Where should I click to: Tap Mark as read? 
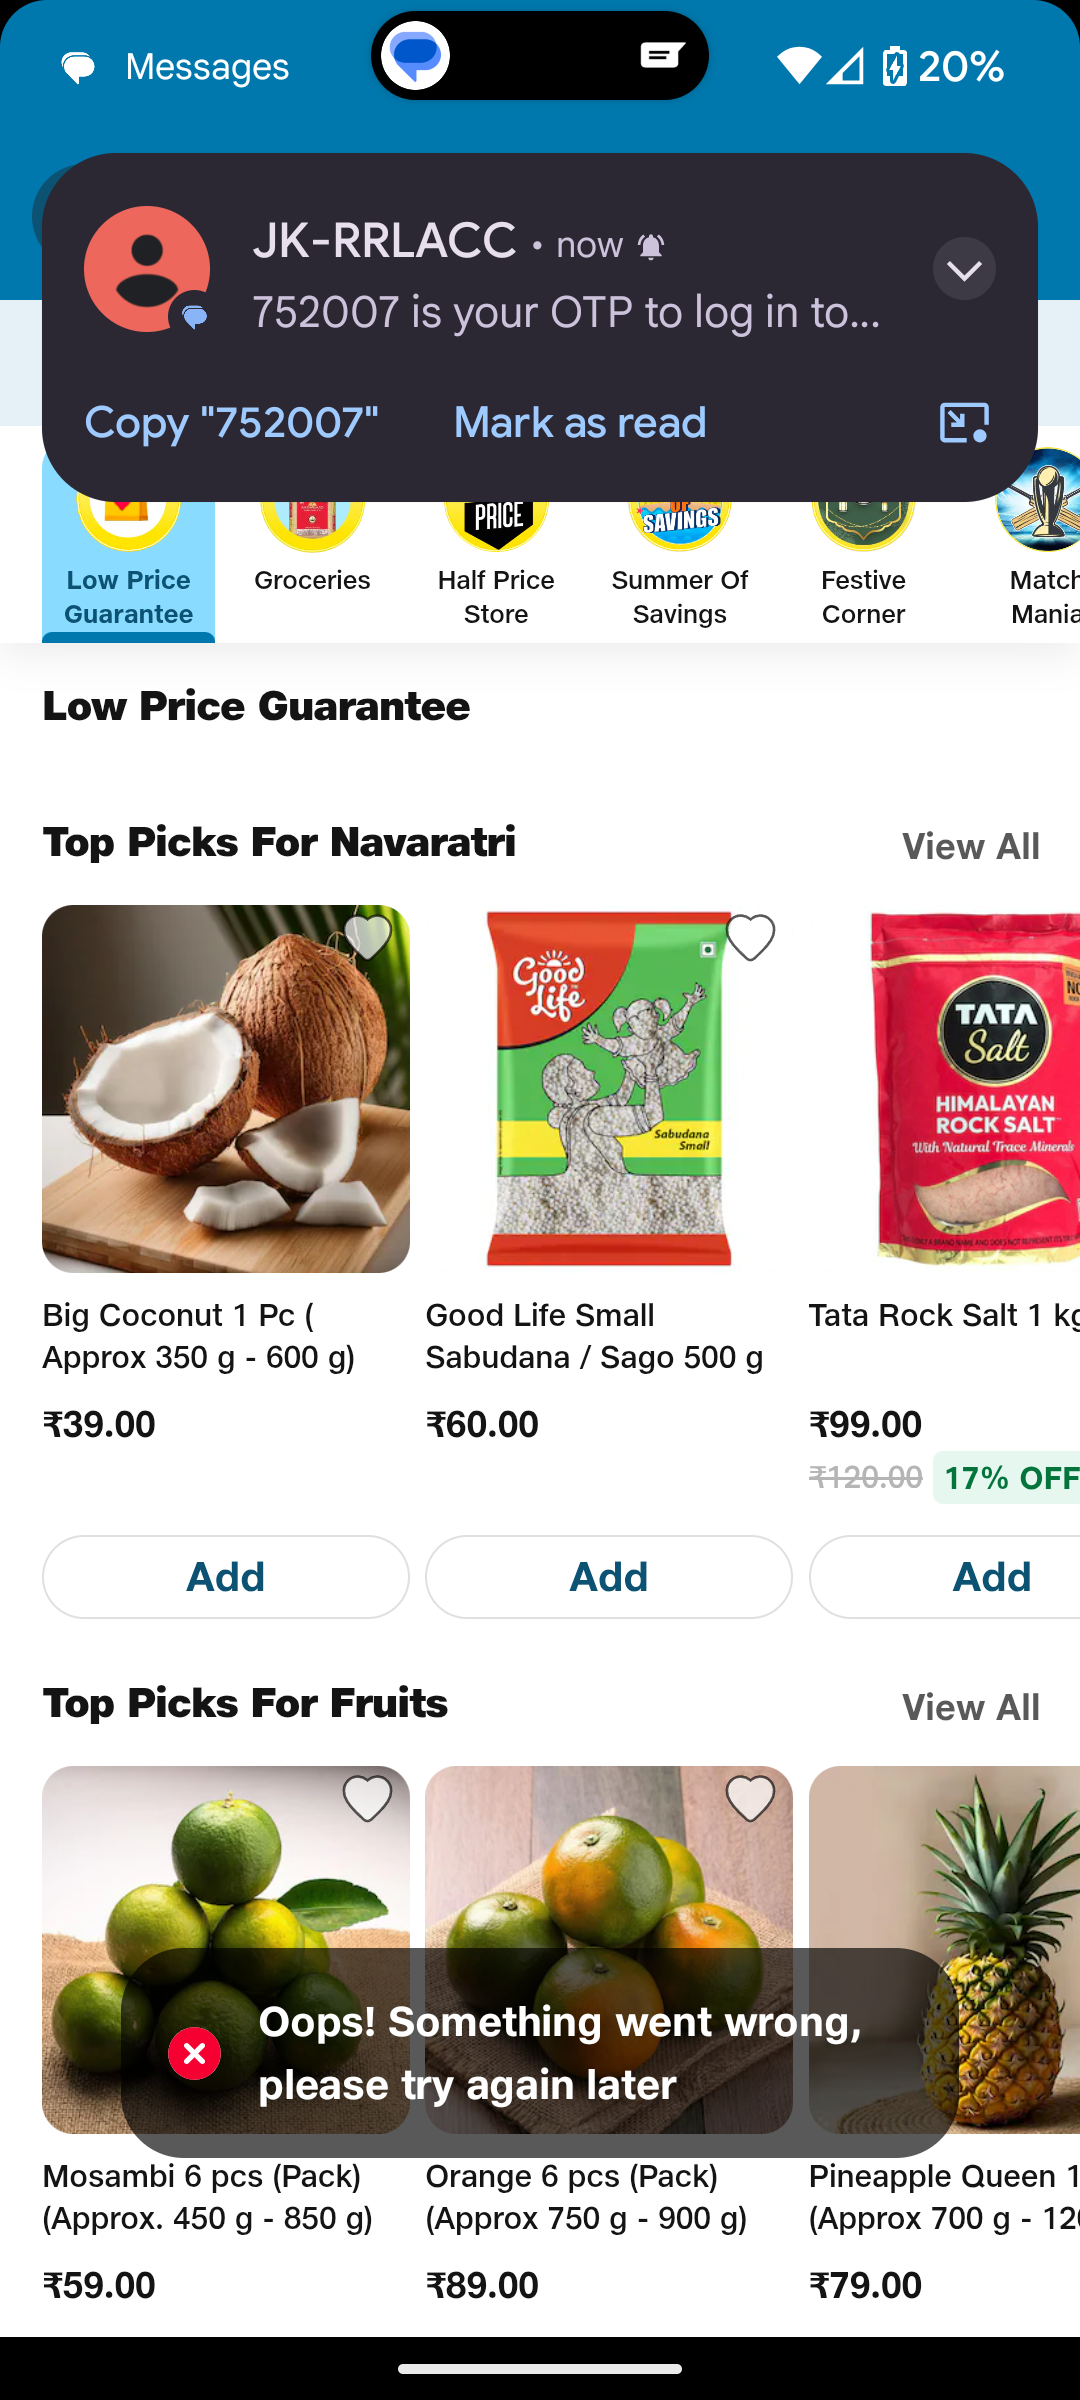pyautogui.click(x=580, y=423)
